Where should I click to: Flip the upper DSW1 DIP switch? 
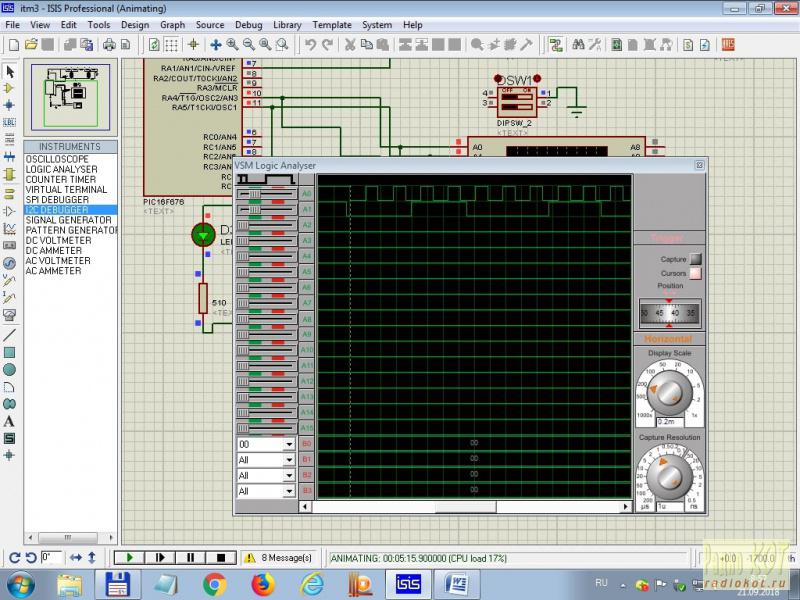517,96
